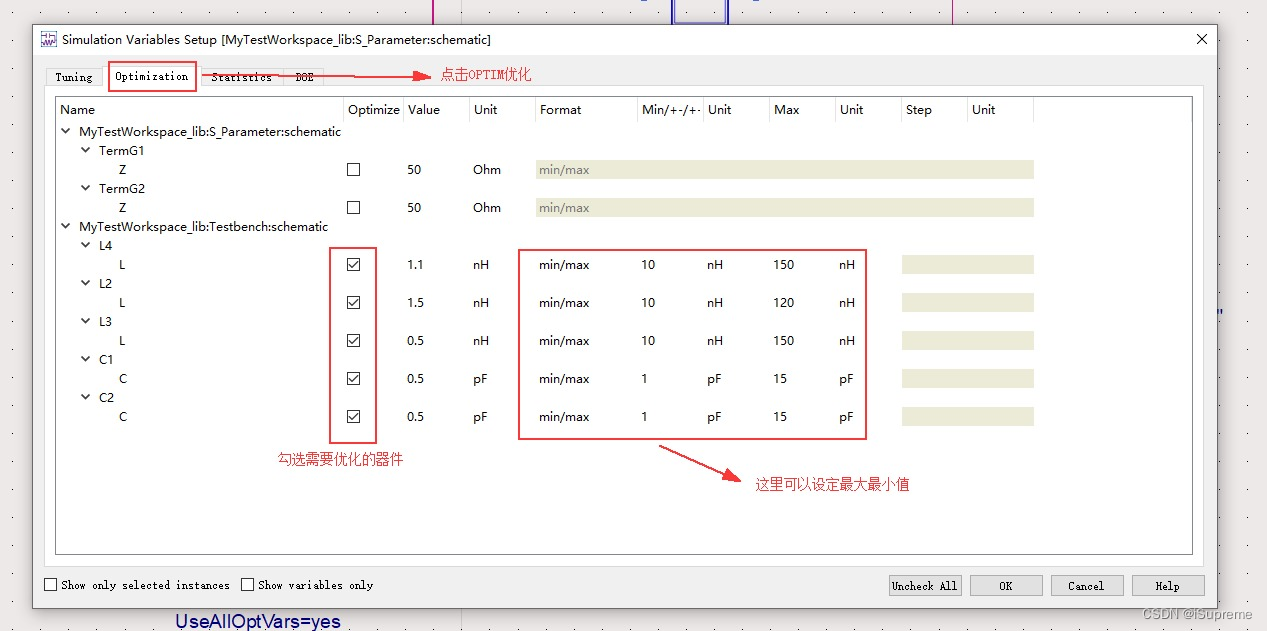
Task: Confirm with the OK button
Action: point(1006,586)
